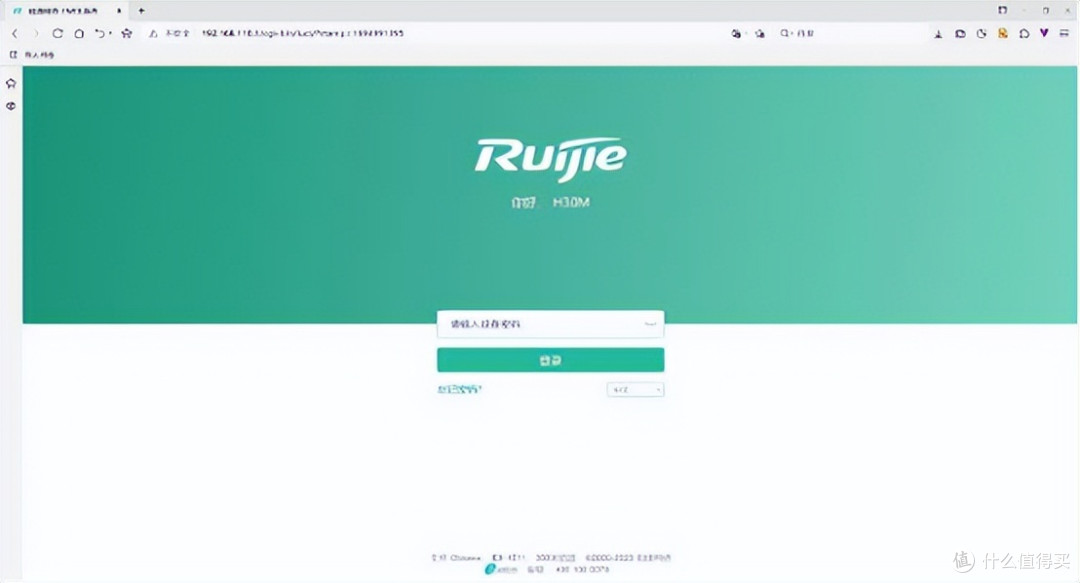This screenshot has height=583, width=1080.
Task: Click the address bar URL starting 192.168
Action: pyautogui.click(x=303, y=33)
